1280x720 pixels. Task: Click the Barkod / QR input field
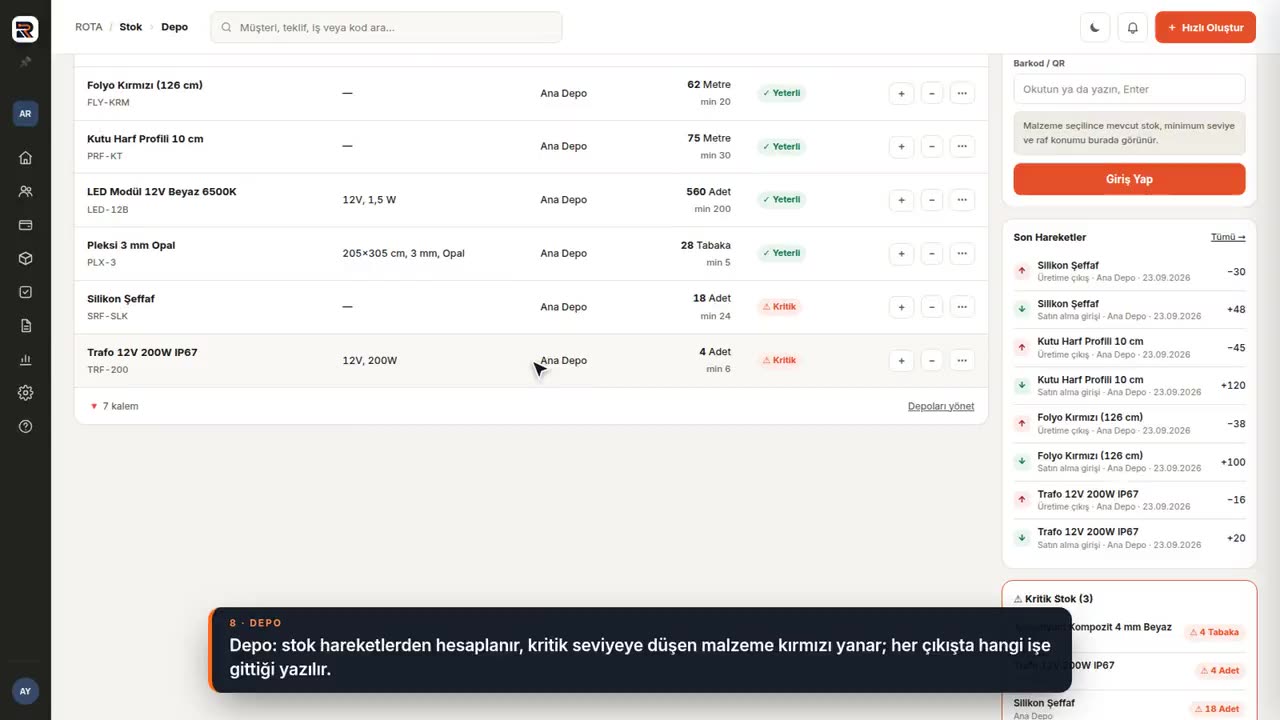[1129, 89]
